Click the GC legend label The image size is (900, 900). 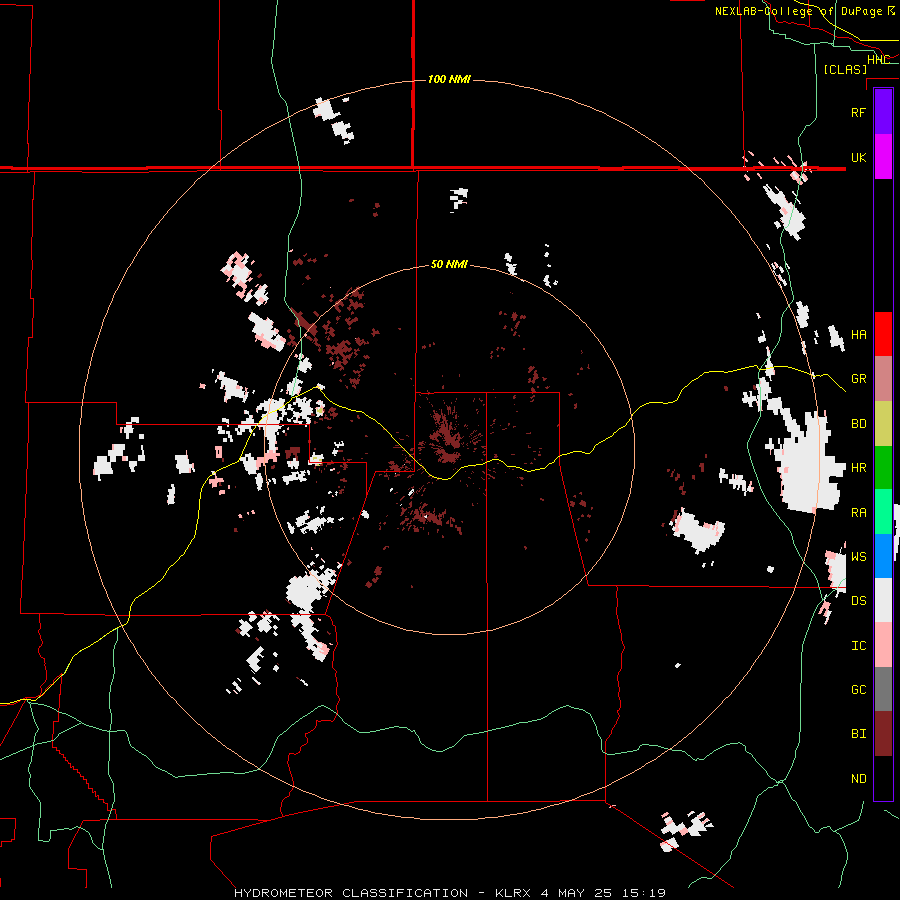coord(858,690)
